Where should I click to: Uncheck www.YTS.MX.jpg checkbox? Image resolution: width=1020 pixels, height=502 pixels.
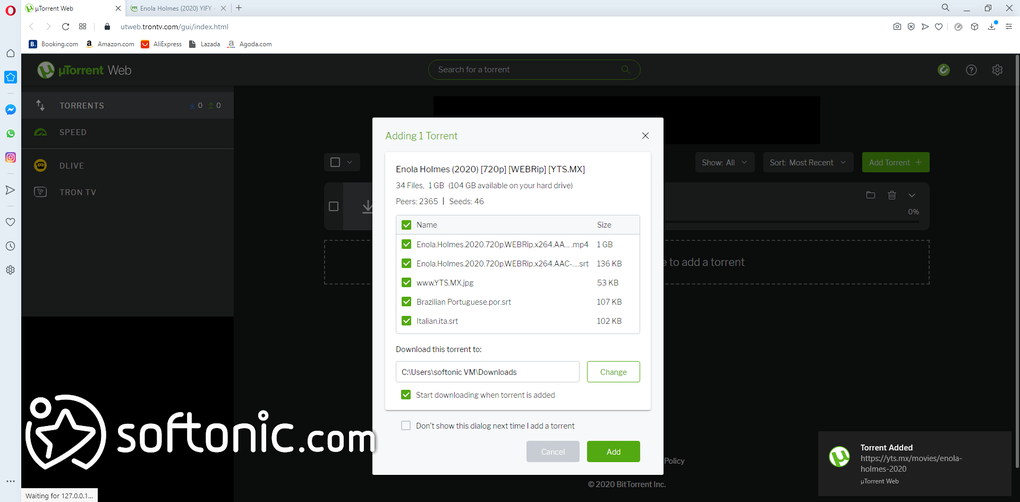[x=407, y=283]
